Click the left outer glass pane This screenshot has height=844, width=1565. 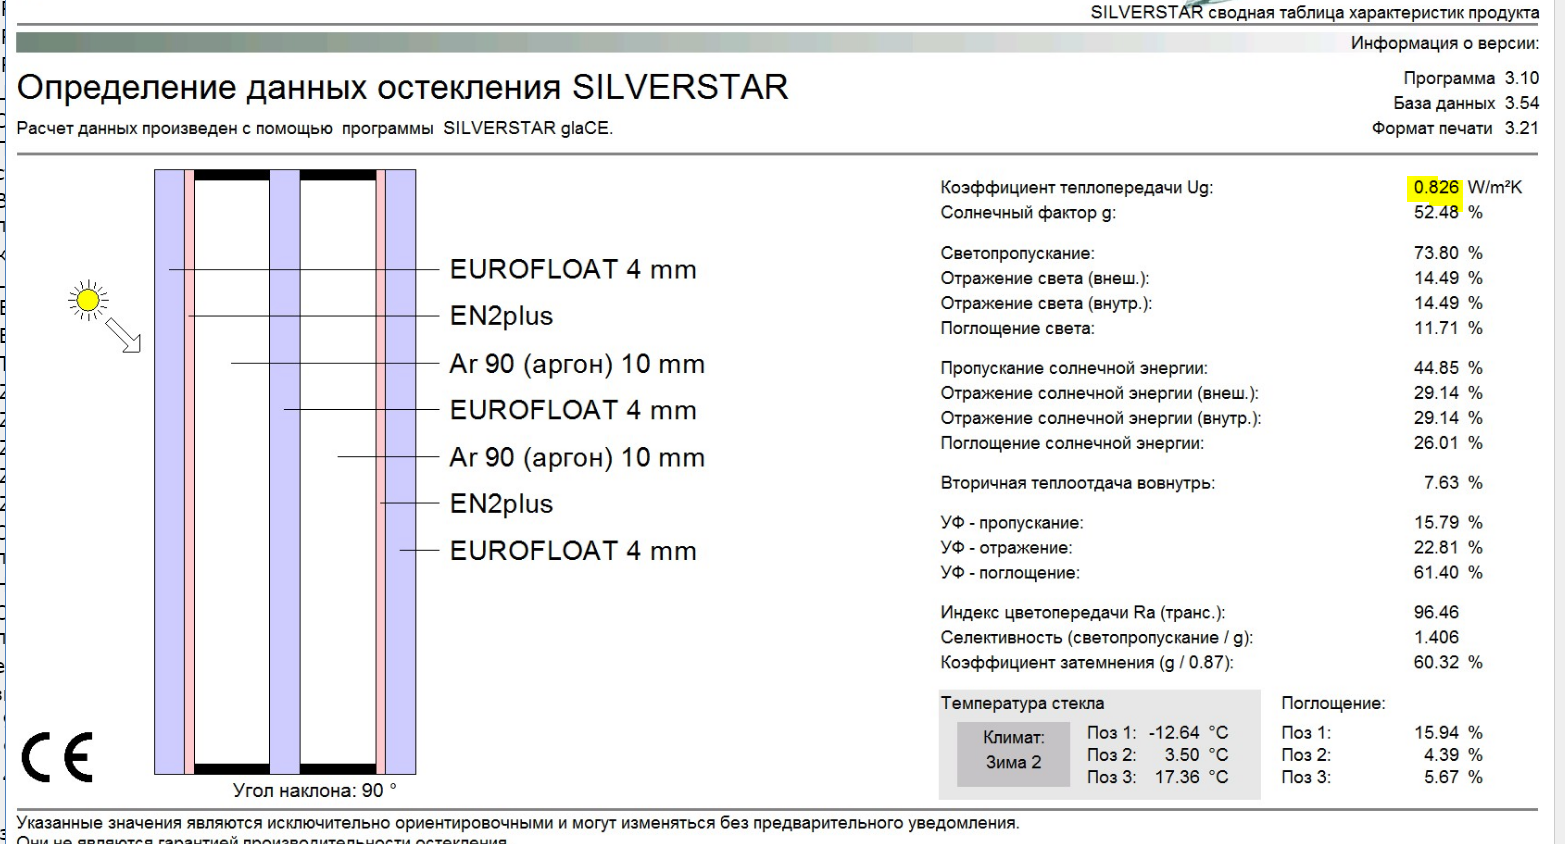169,471
